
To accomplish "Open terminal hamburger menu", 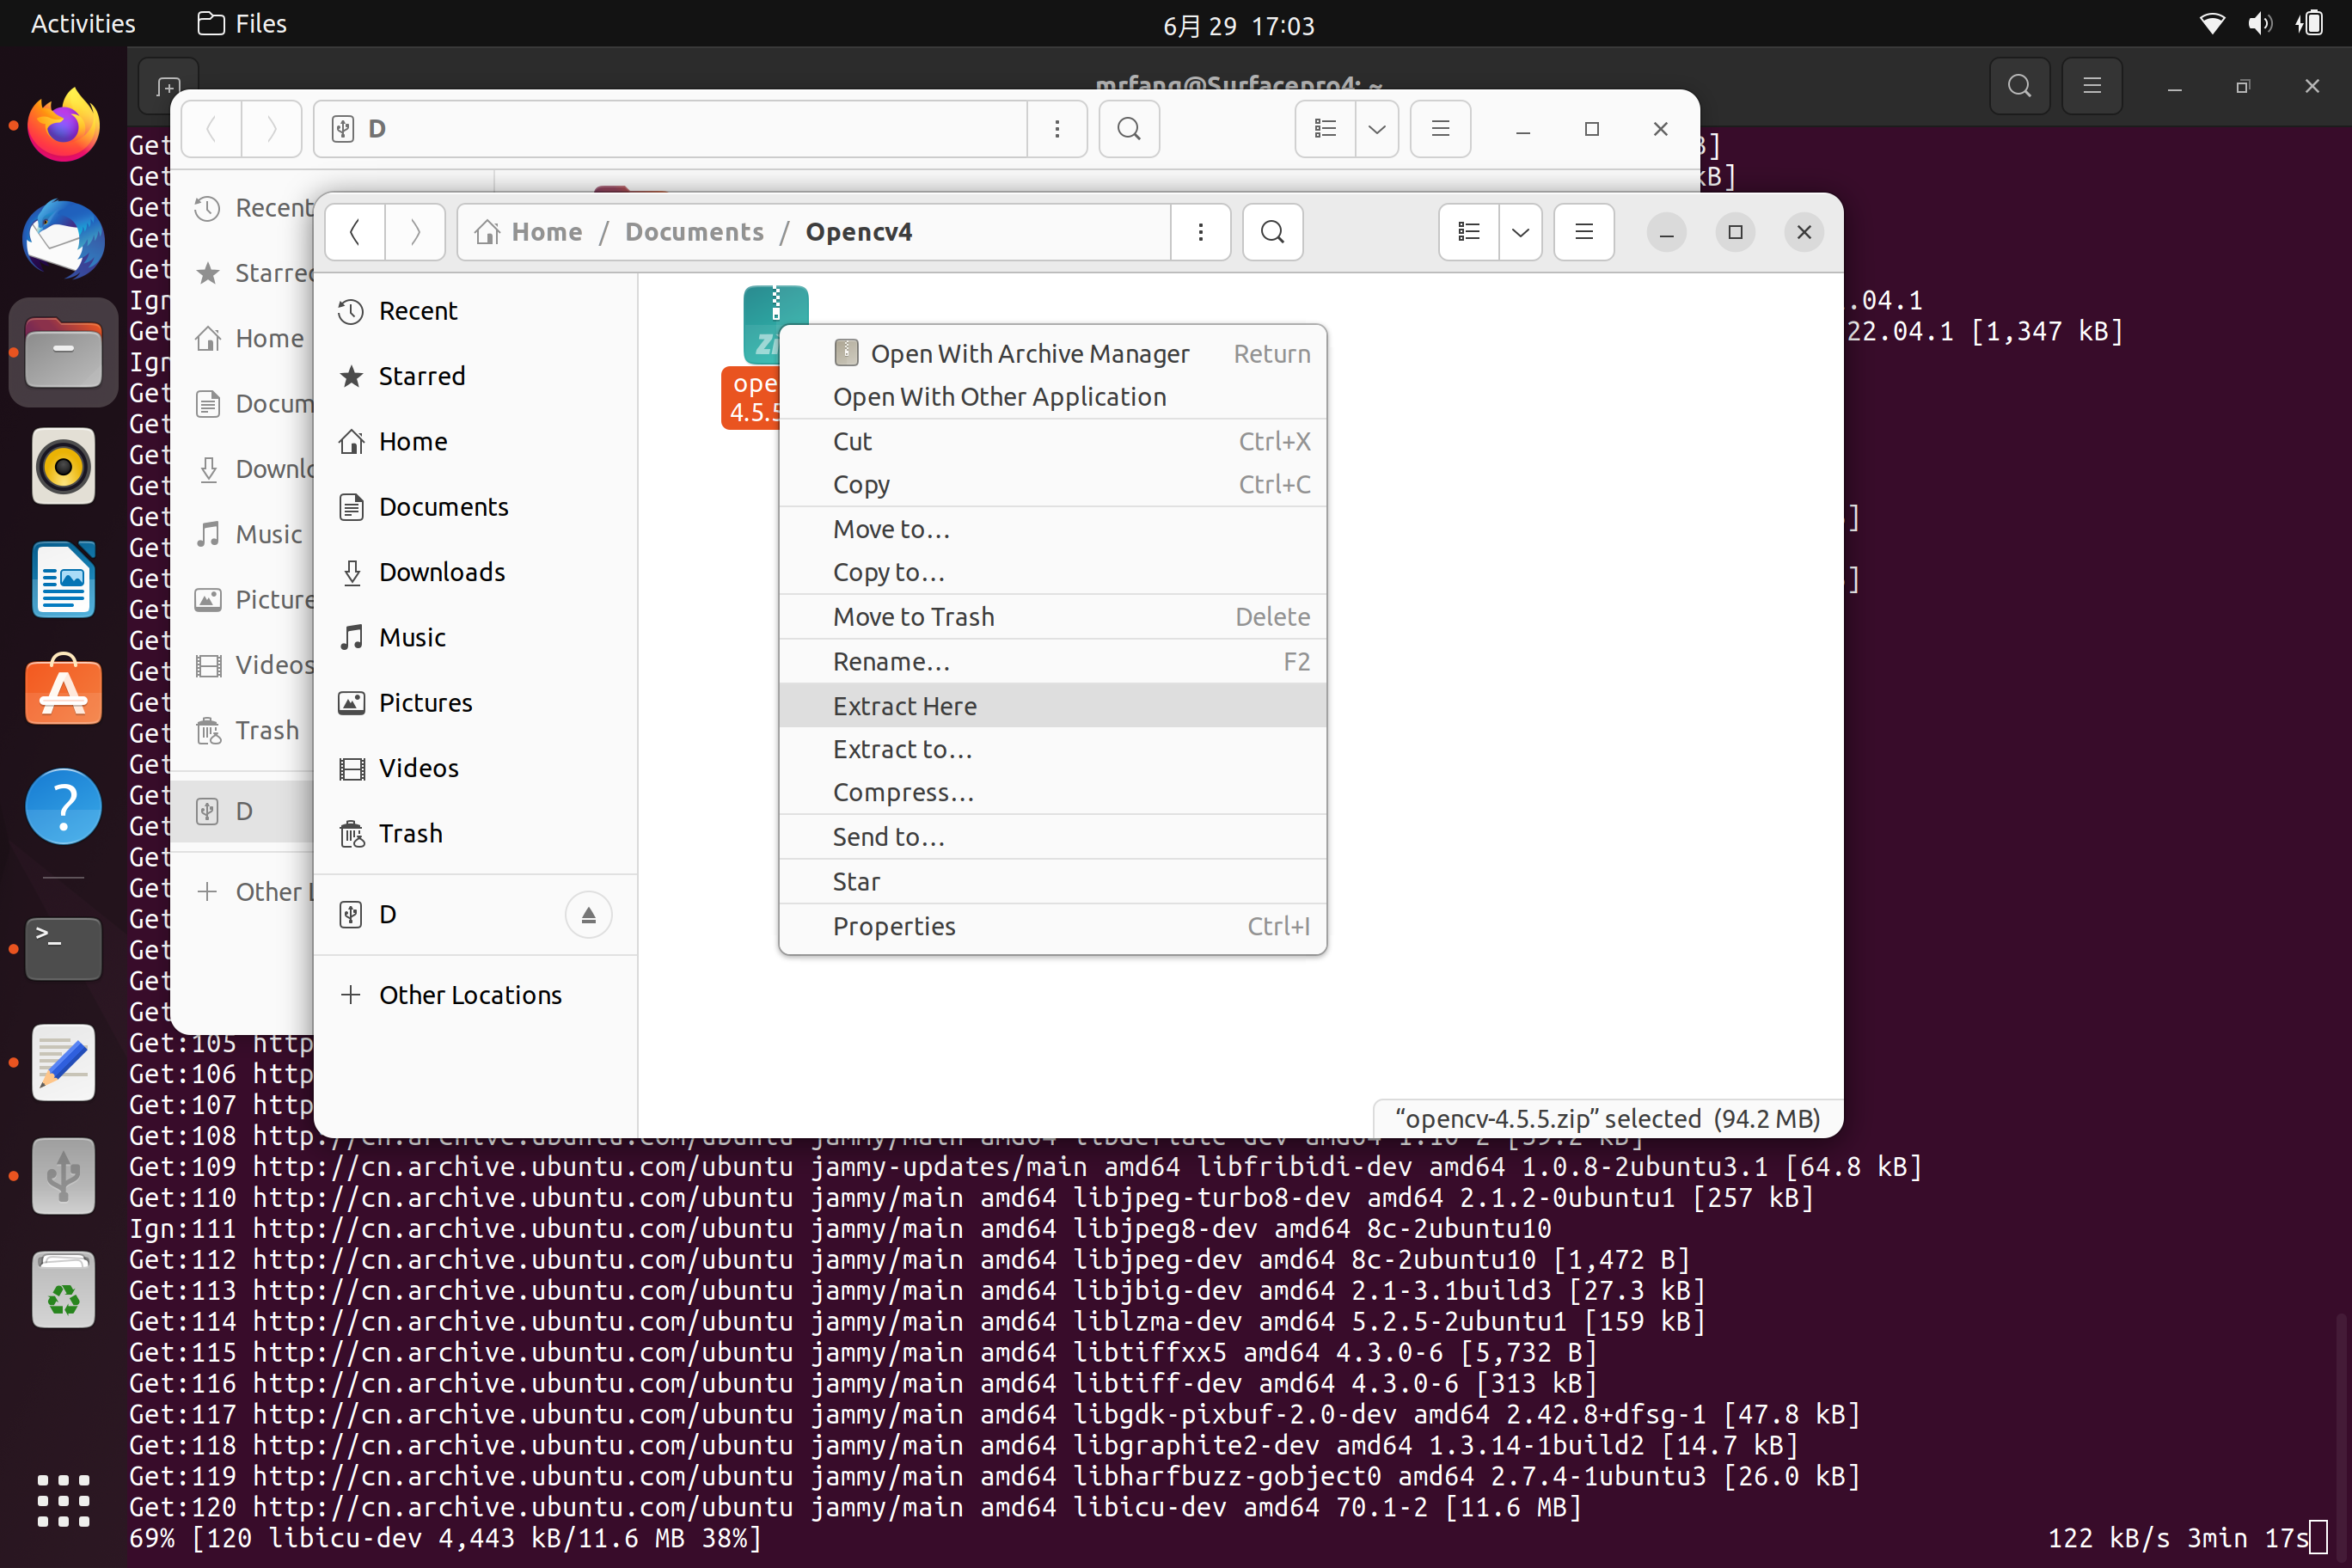I will (x=2092, y=86).
